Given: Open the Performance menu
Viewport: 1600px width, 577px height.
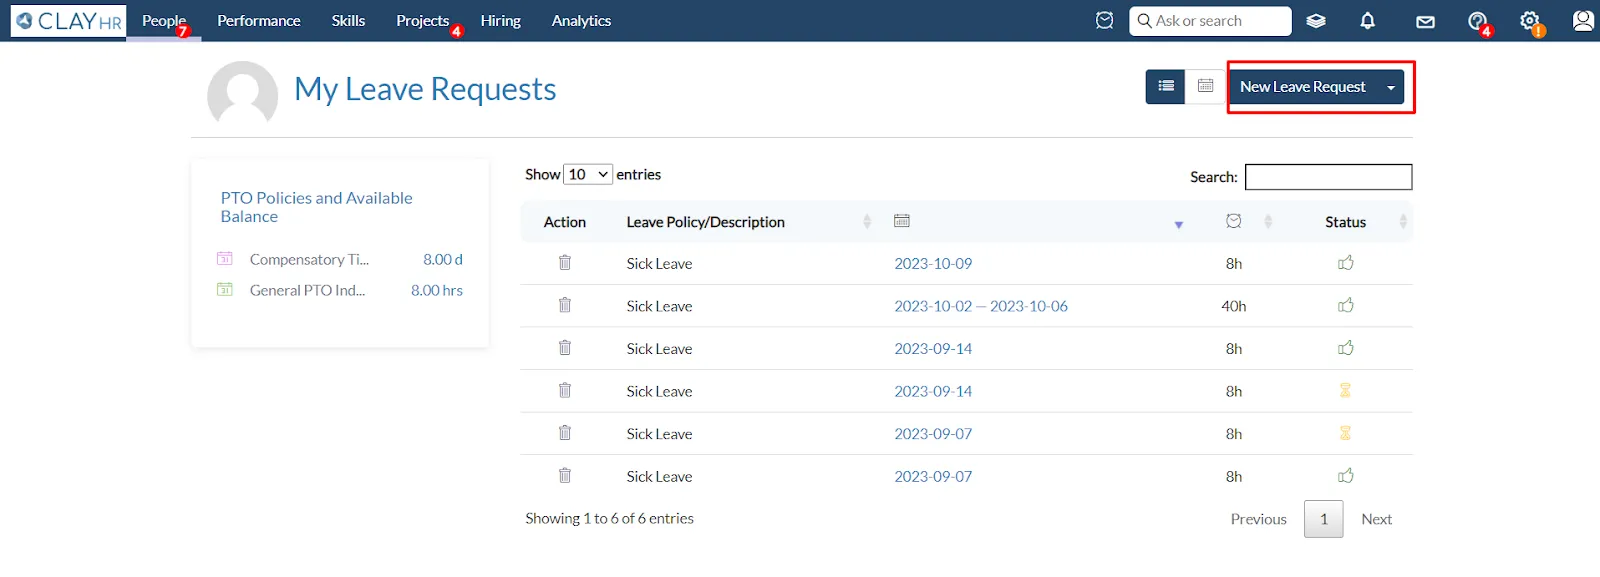Looking at the screenshot, I should pos(259,20).
